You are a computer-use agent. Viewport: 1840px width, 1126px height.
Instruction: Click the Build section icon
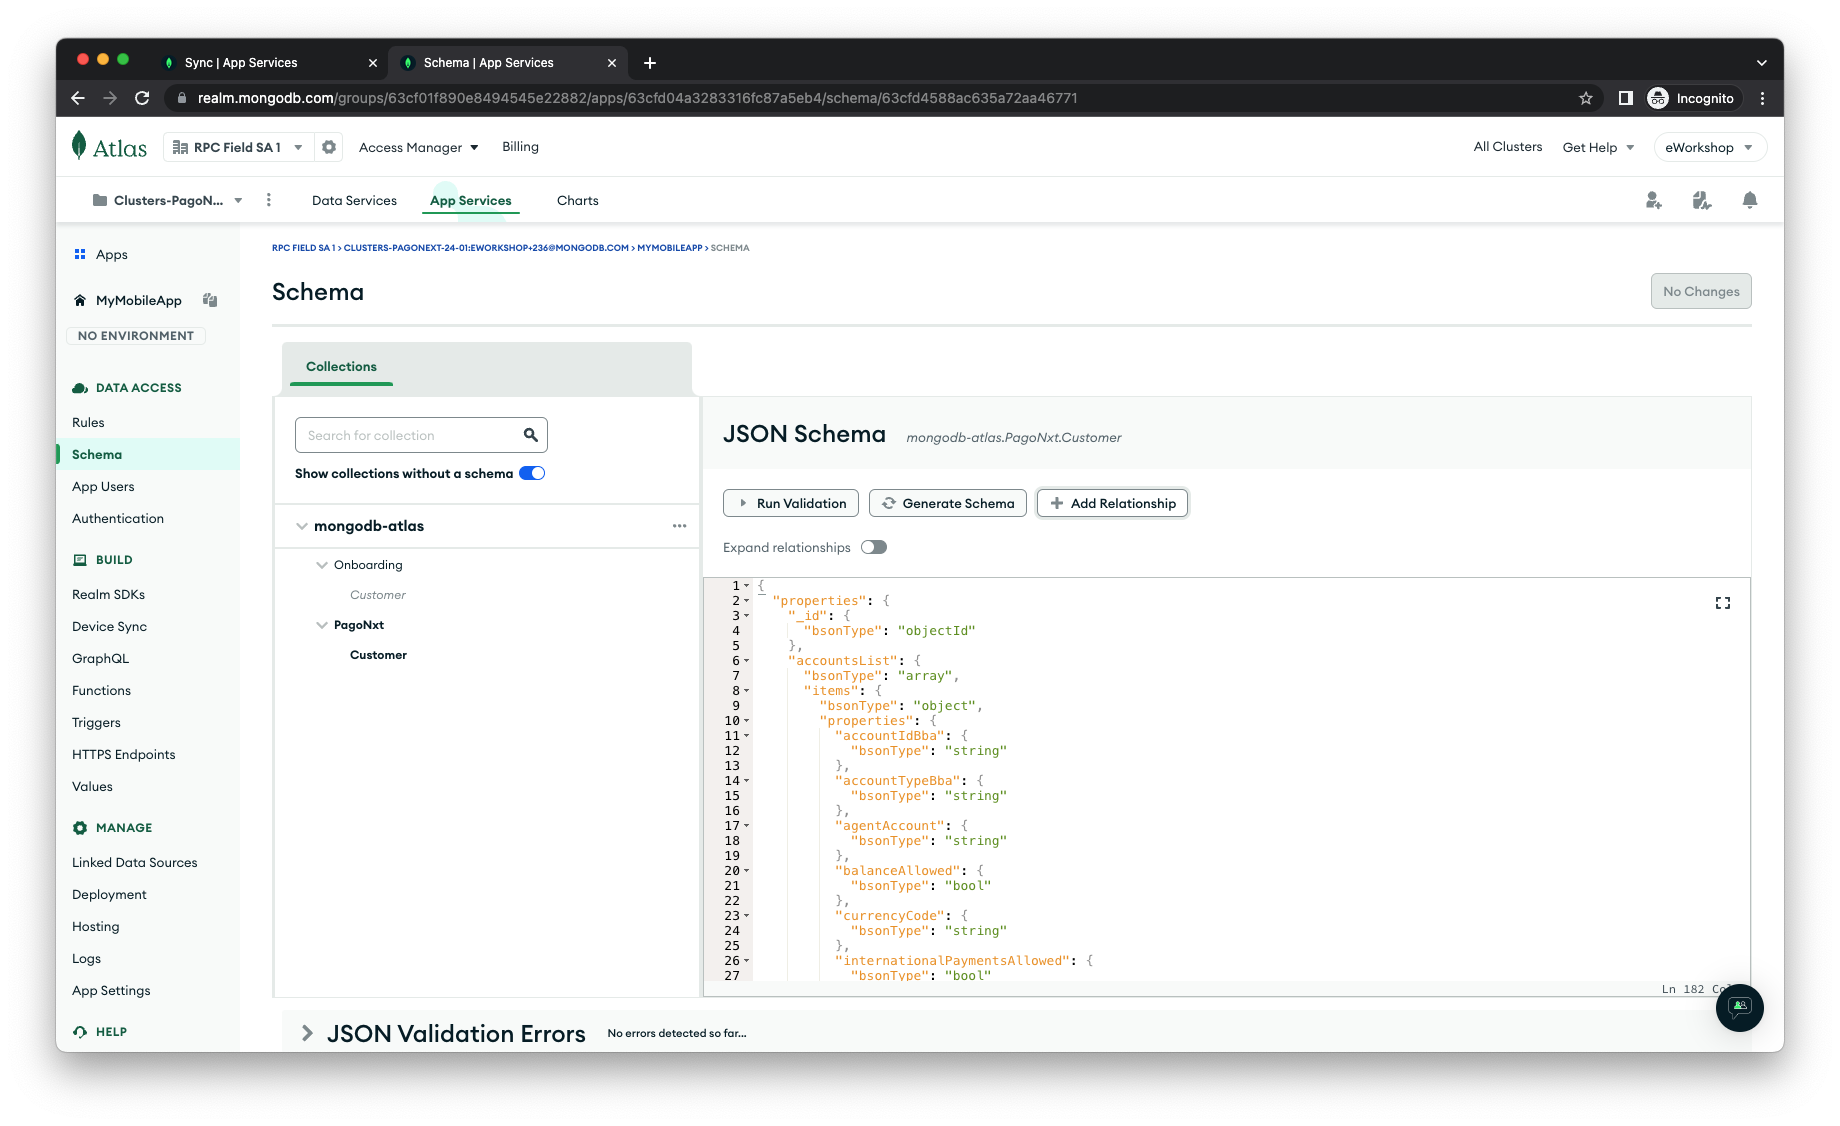tap(80, 560)
